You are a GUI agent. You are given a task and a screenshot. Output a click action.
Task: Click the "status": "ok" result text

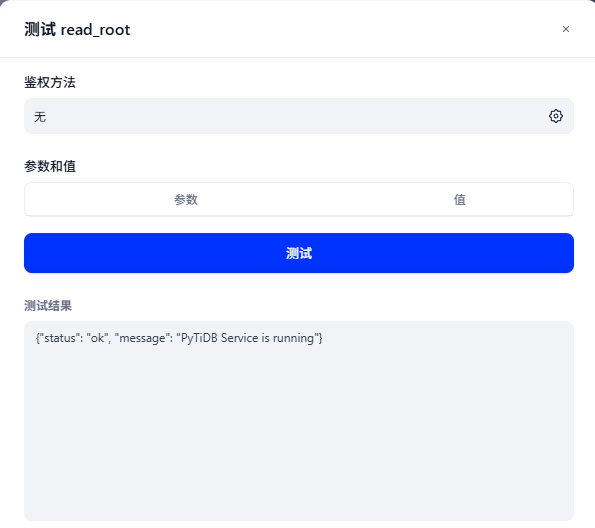(73, 338)
